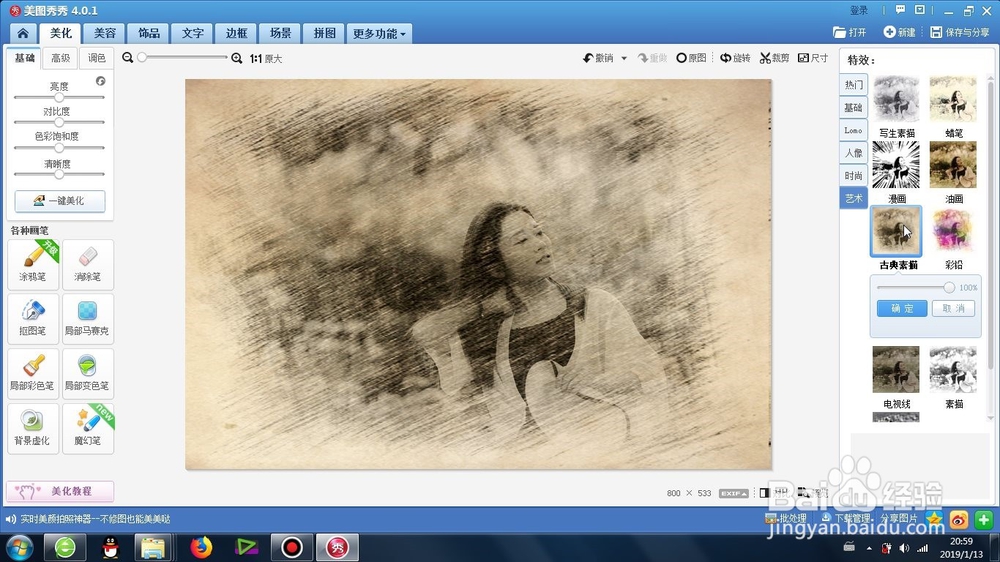
Task: Open the 美化教程 tutorial link
Action: point(60,491)
